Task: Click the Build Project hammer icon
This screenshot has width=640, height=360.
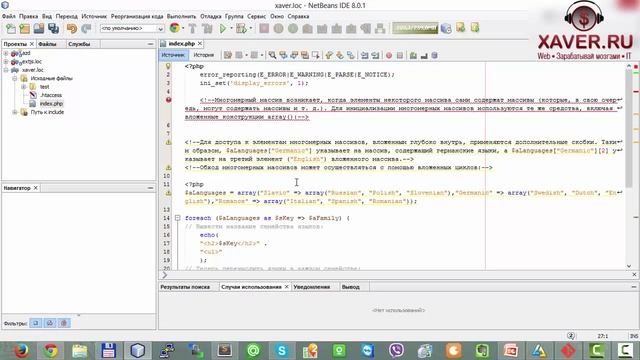Action: point(192,29)
